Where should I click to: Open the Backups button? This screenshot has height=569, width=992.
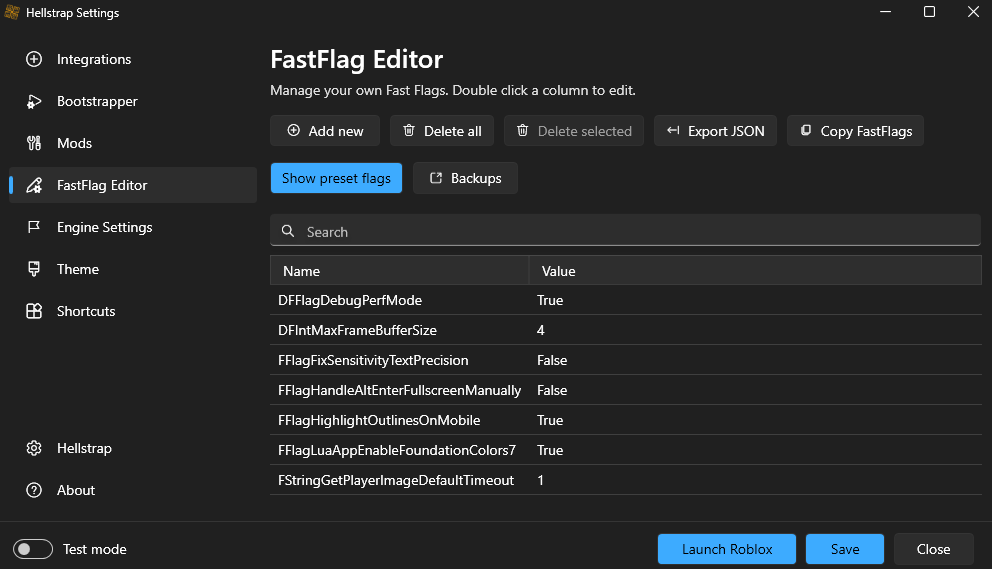click(466, 178)
